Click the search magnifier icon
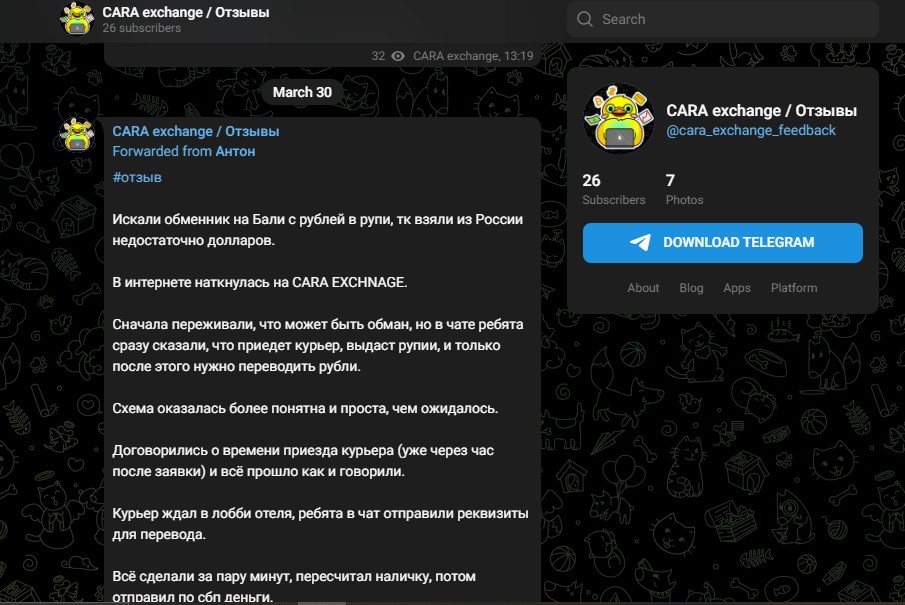The width and height of the screenshot is (905, 605). click(x=585, y=19)
